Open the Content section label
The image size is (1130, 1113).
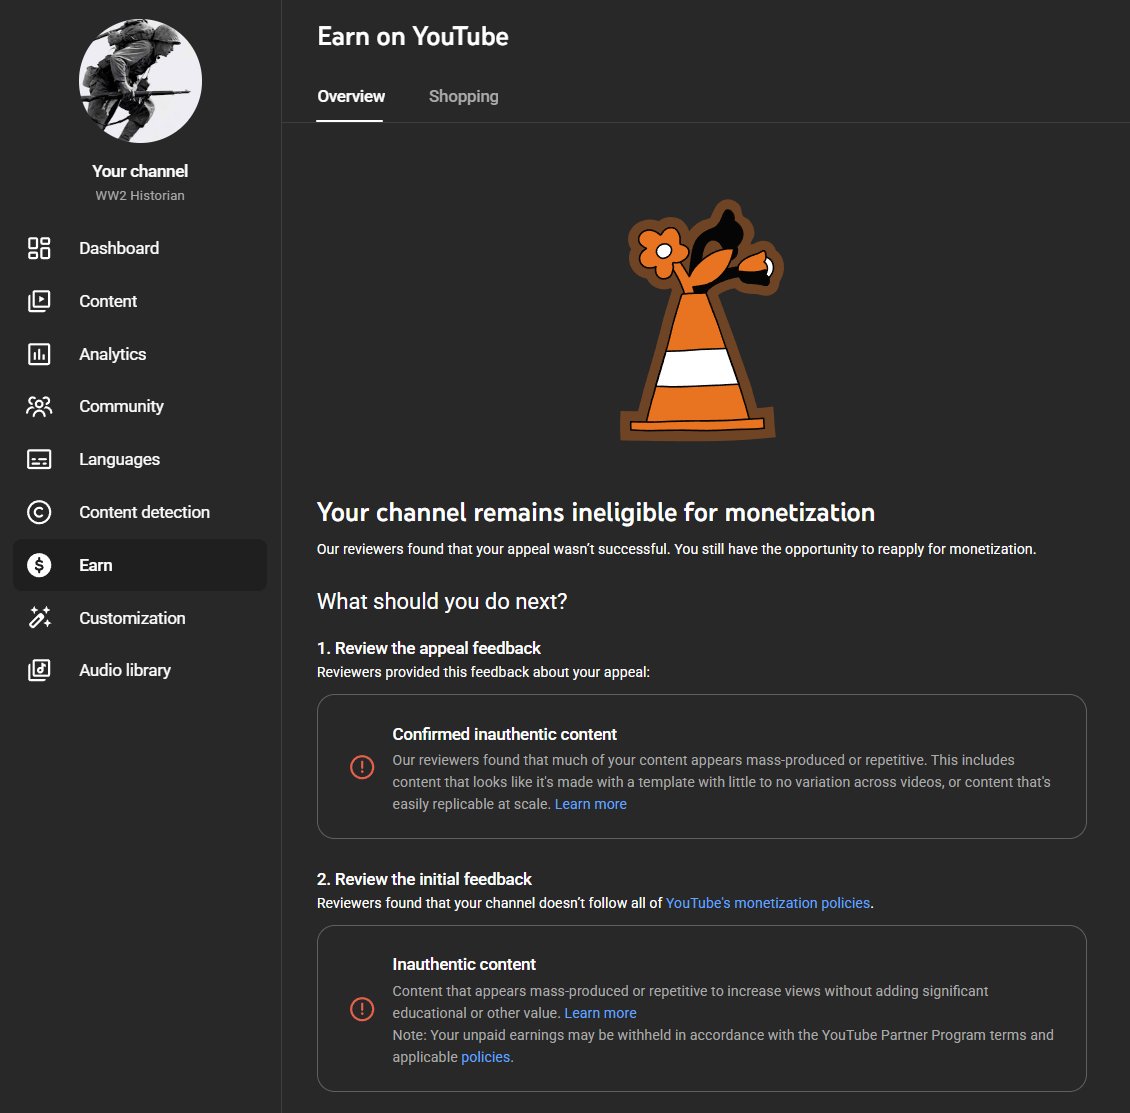pyautogui.click(x=108, y=301)
